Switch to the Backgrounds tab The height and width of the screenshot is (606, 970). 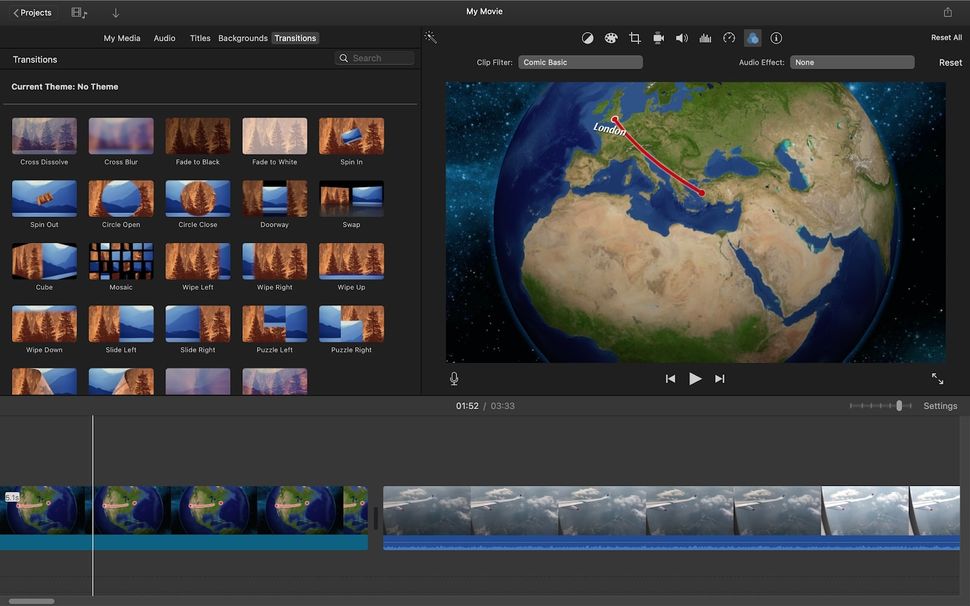[x=242, y=37]
